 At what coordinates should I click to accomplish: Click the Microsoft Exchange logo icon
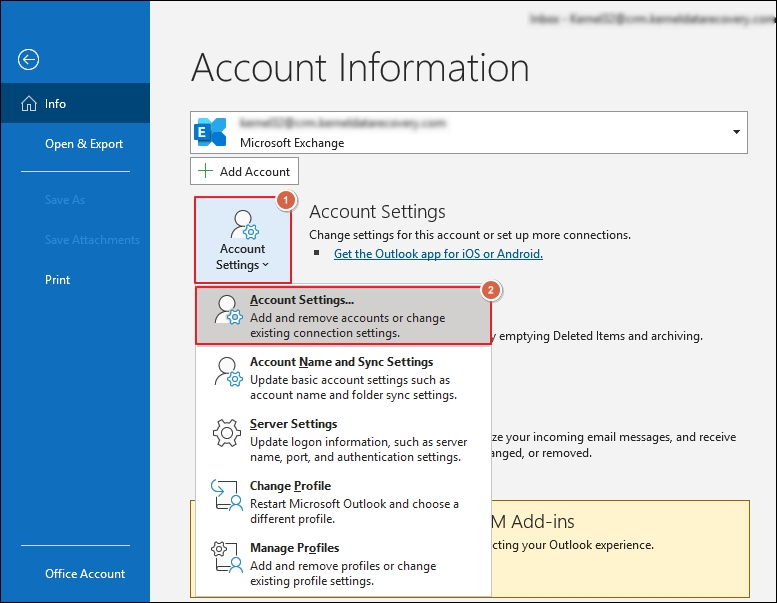click(x=210, y=132)
